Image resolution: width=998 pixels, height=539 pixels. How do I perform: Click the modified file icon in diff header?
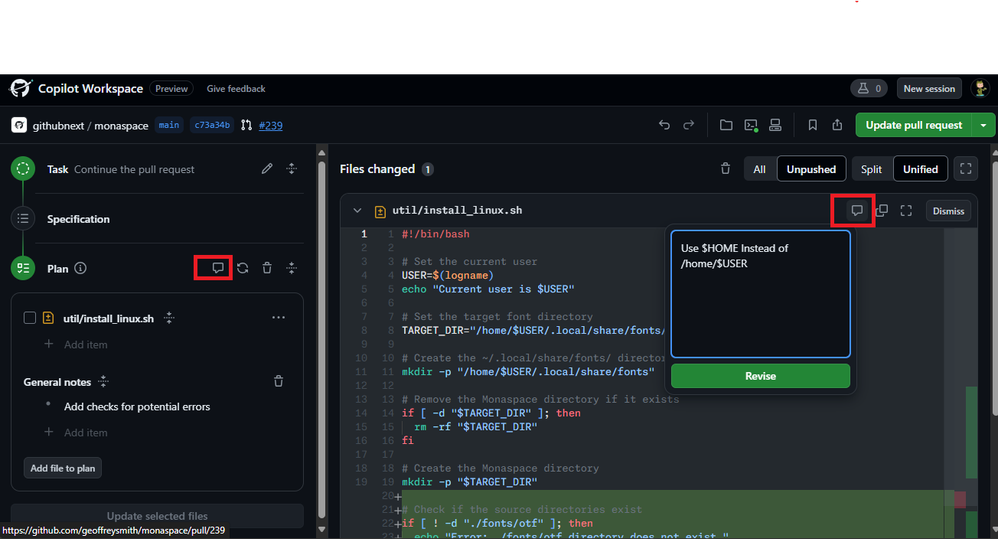(x=380, y=211)
